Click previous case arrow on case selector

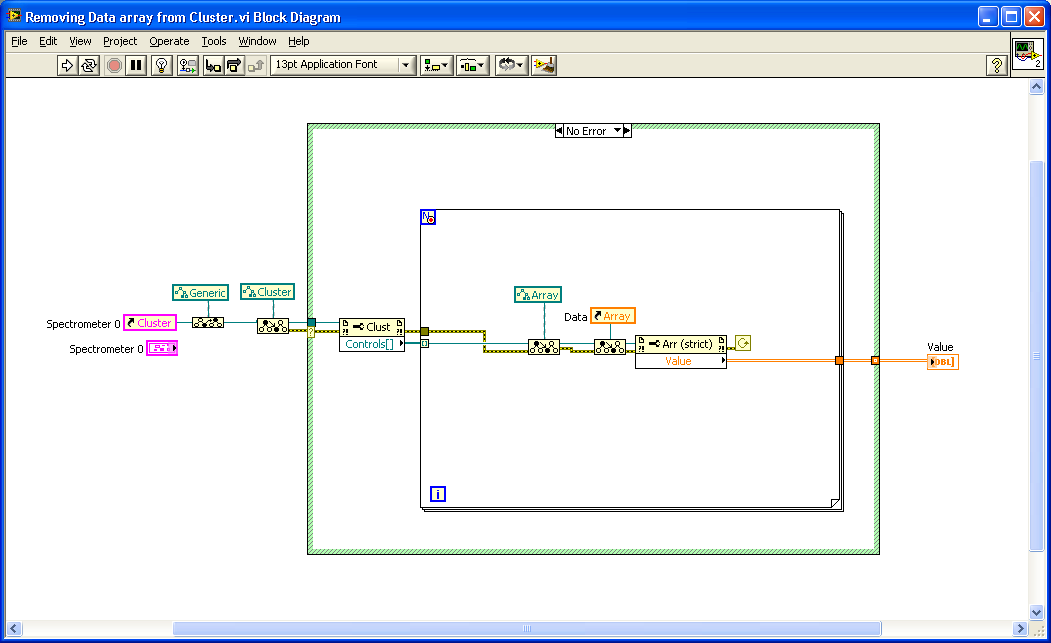[560, 131]
